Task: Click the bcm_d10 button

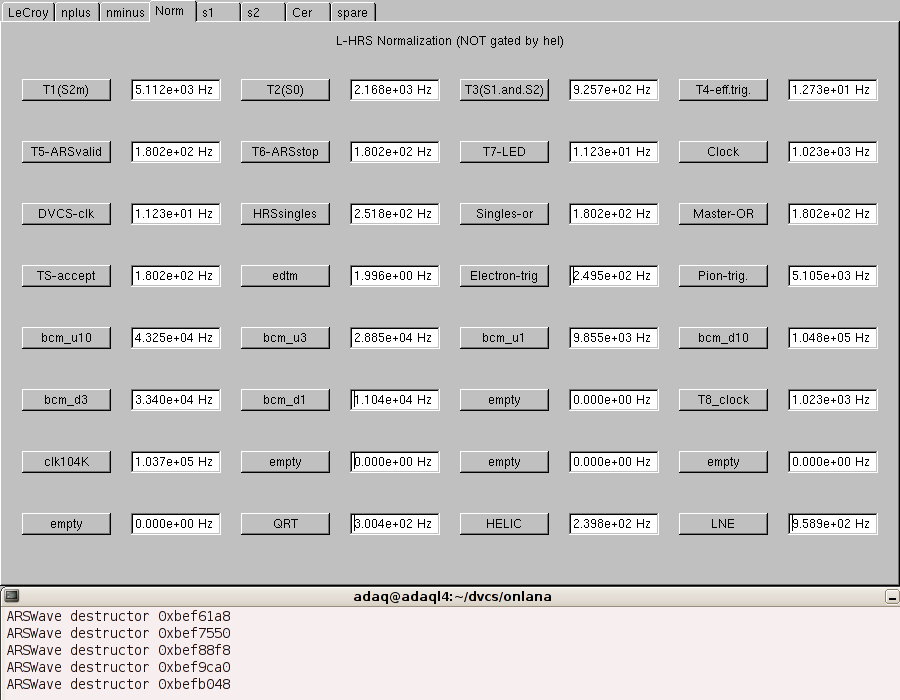Action: coord(723,337)
